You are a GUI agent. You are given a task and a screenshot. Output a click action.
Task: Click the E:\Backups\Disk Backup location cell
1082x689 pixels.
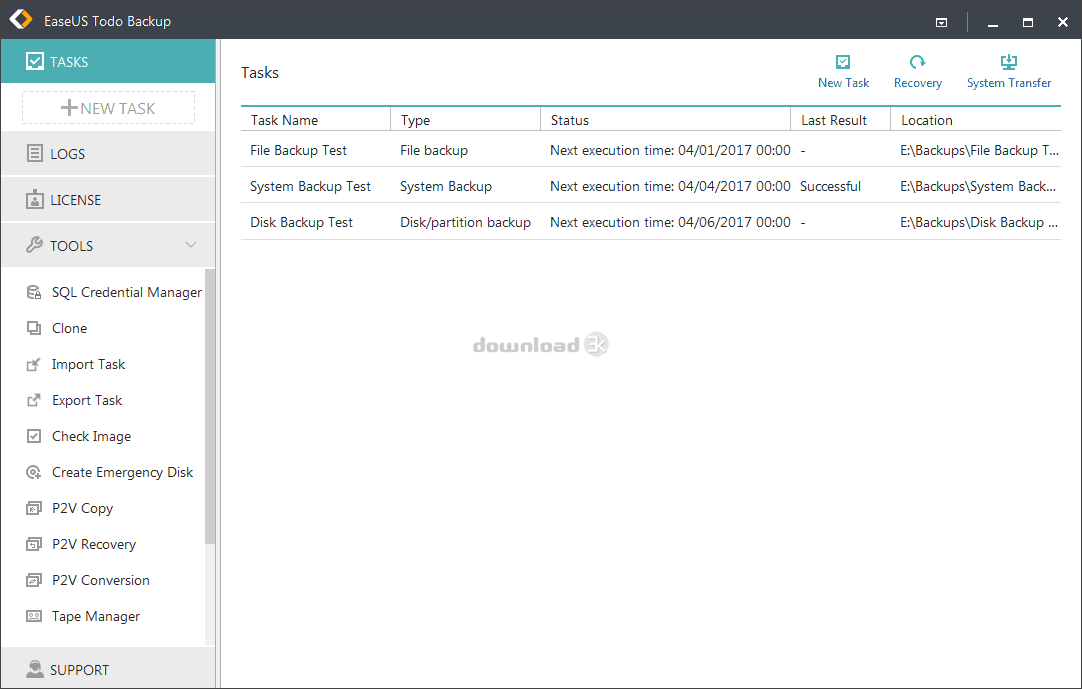pos(978,222)
